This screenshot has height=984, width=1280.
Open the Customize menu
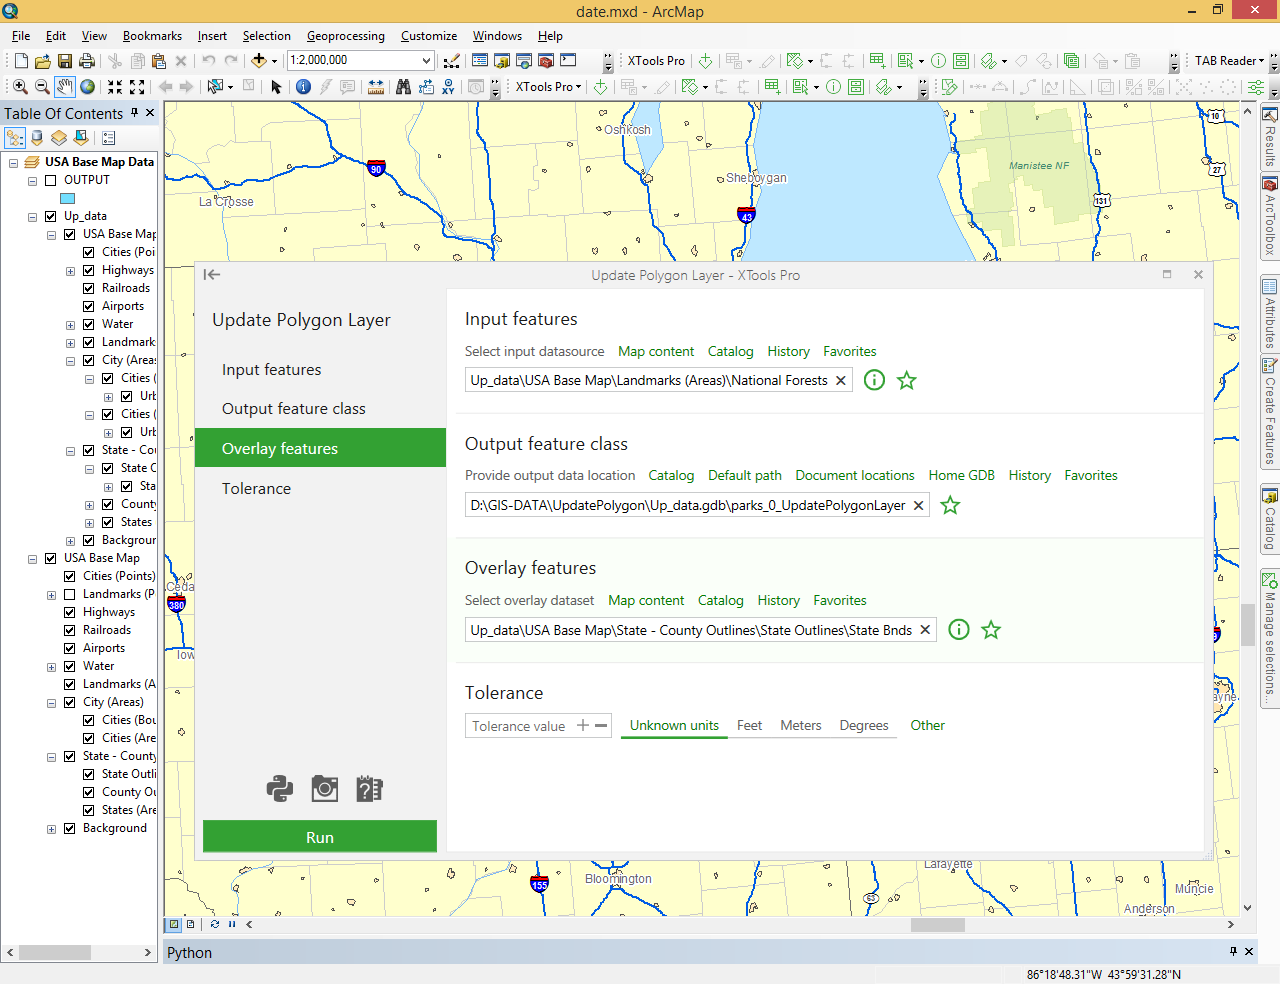(429, 36)
